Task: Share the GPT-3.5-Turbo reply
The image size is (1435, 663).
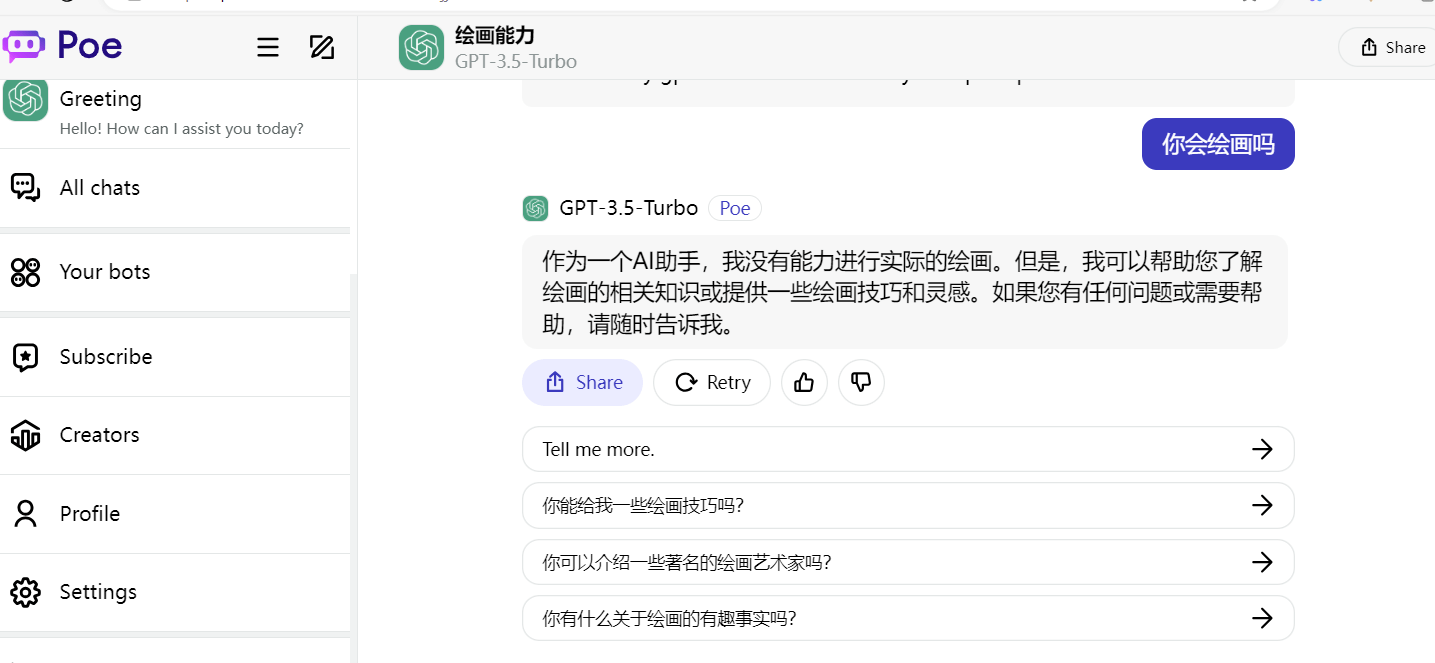Action: pyautogui.click(x=582, y=382)
